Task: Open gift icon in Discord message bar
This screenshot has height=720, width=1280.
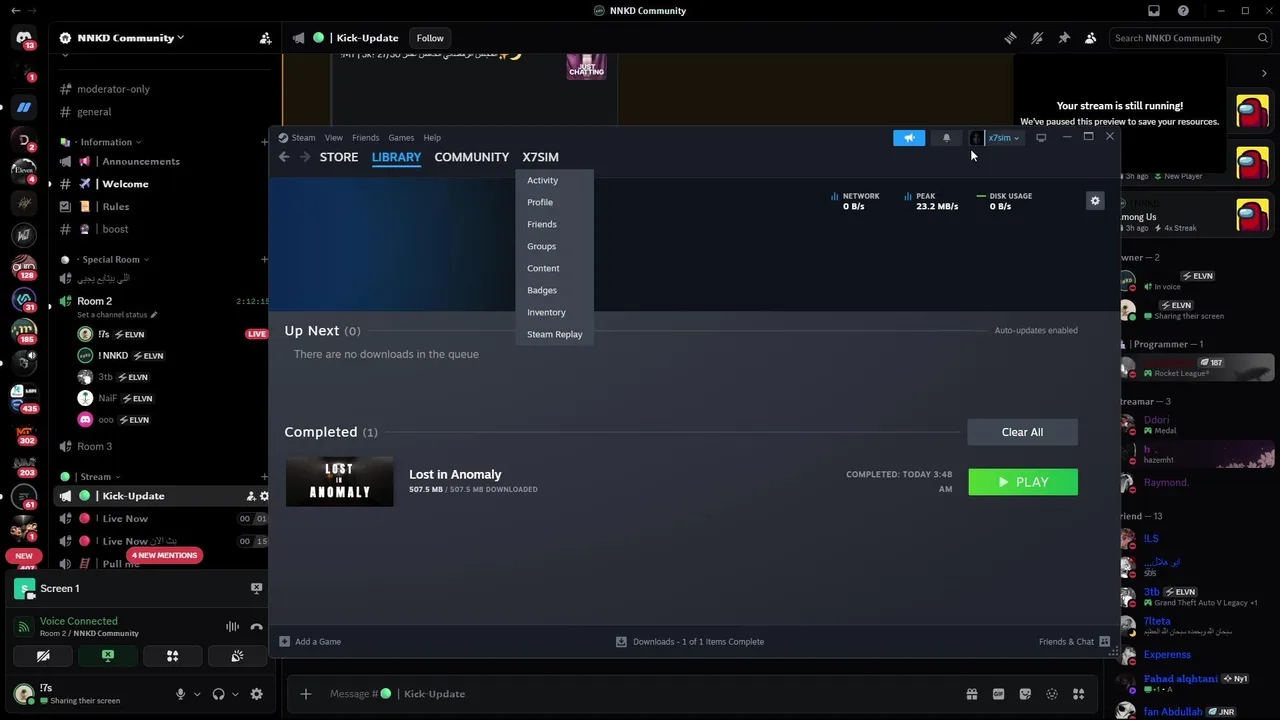Action: pyautogui.click(x=971, y=694)
